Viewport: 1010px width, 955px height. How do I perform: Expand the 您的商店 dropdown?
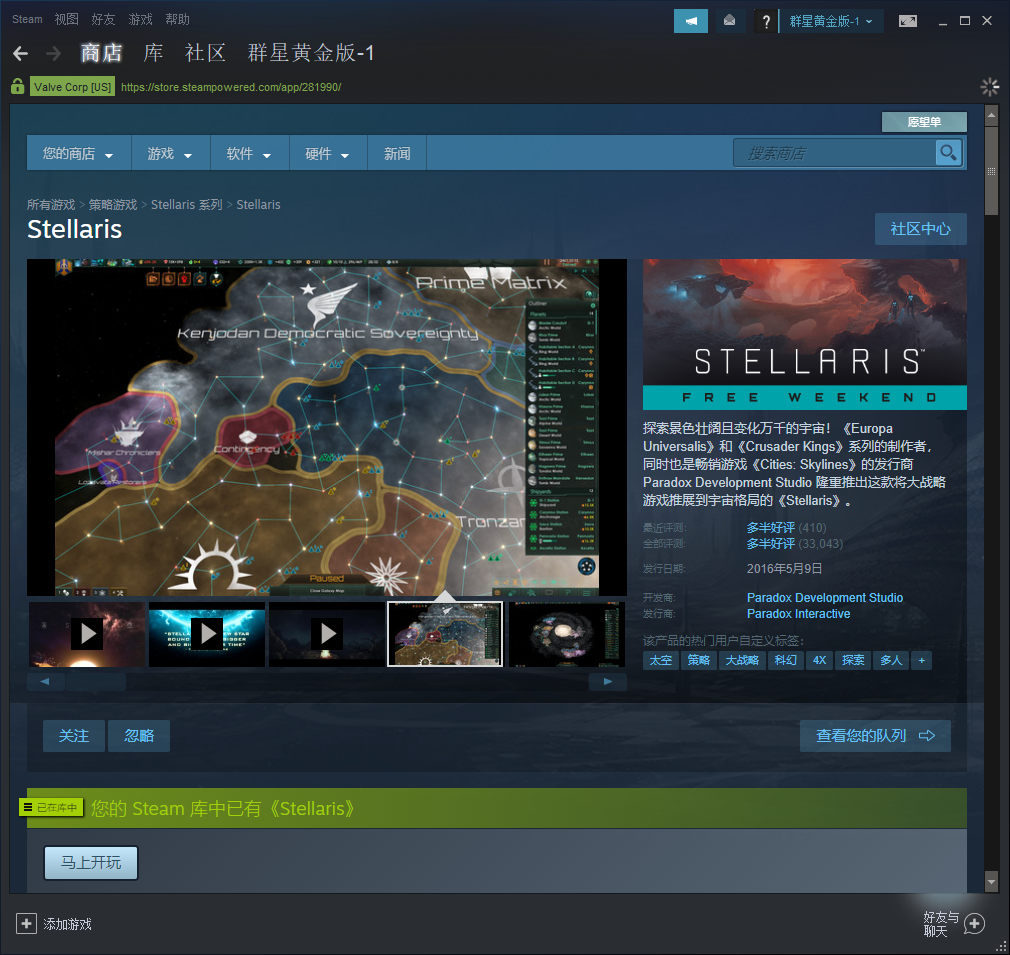(78, 154)
